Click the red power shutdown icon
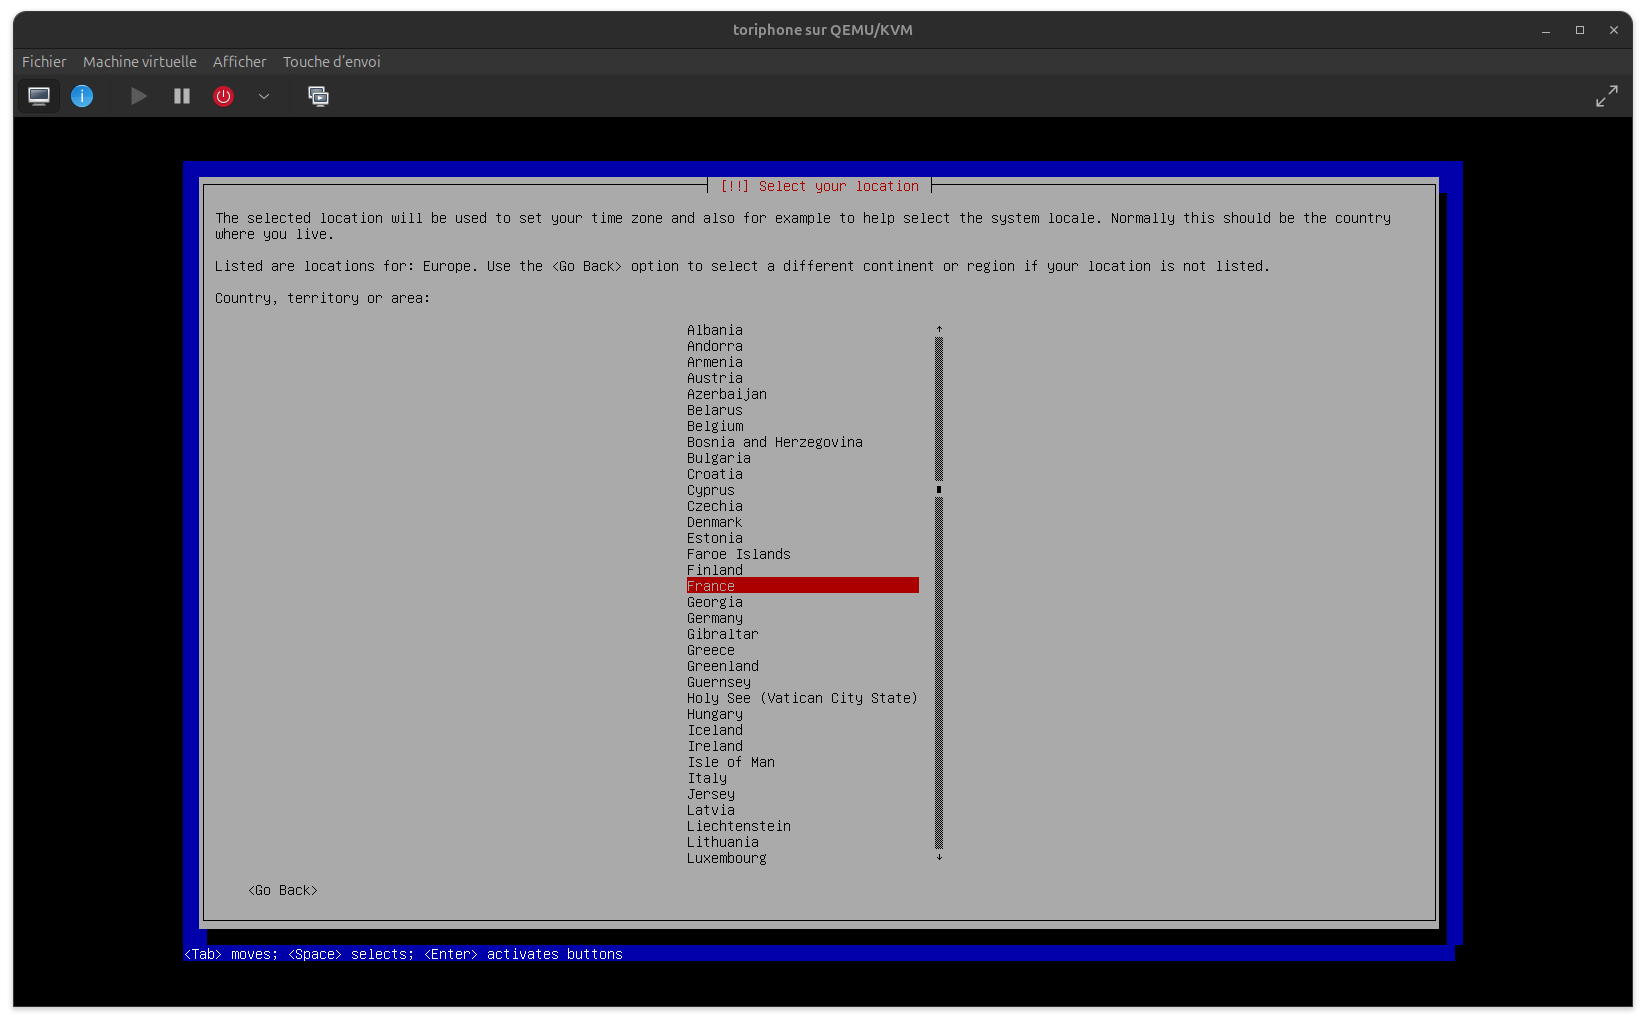Image resolution: width=1646 pixels, height=1023 pixels. pos(223,96)
